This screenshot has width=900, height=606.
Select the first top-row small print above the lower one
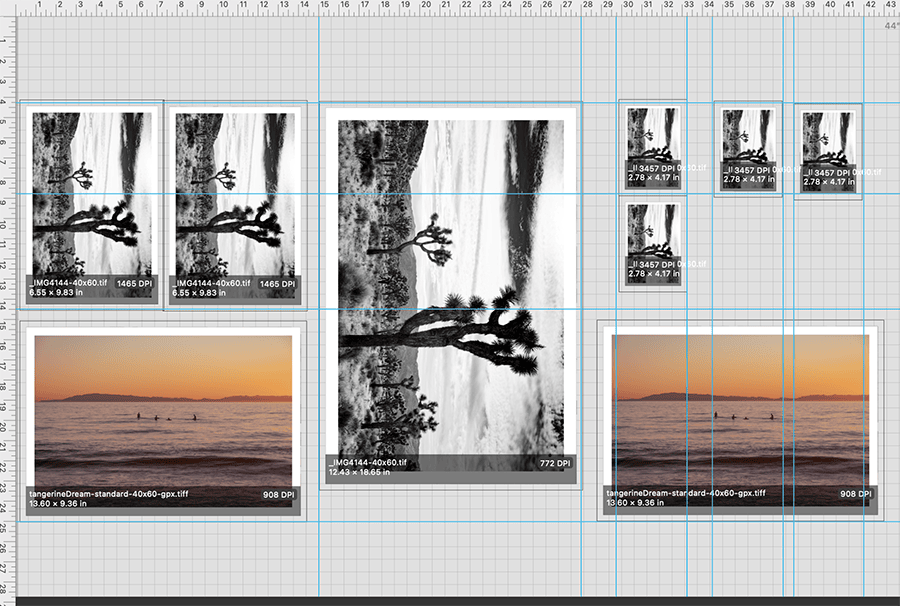pyautogui.click(x=653, y=147)
